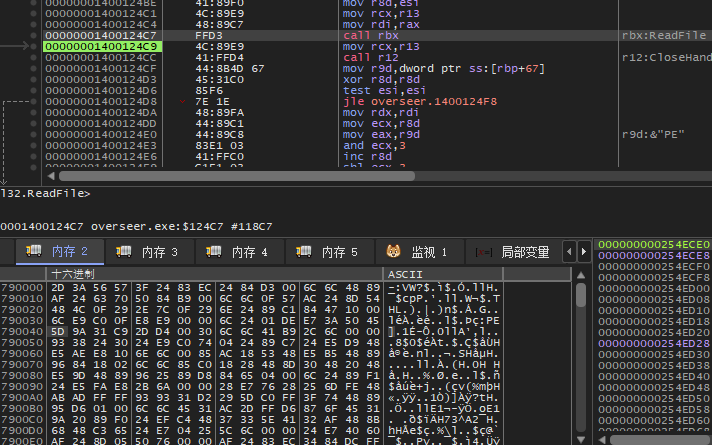Switch to the 内存 3 dump tab
This screenshot has width=712, height=445.
[150, 252]
